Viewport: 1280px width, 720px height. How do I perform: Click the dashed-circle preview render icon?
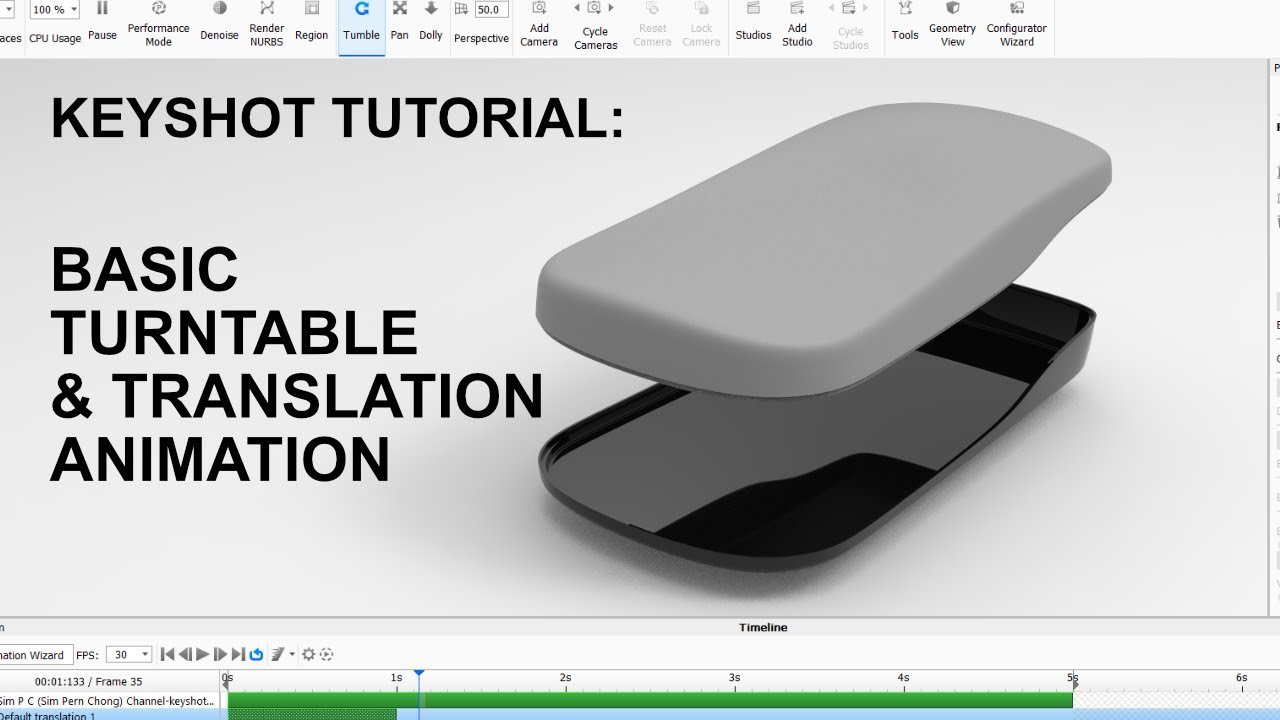326,654
